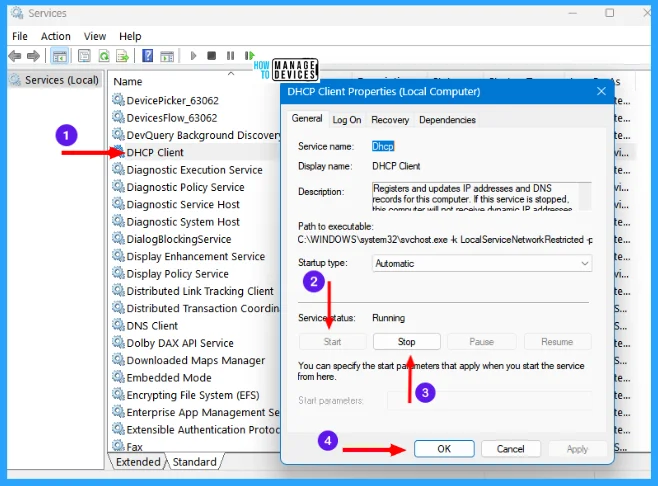This screenshot has width=658, height=486.
Task: Click the Pause button in the dialog
Action: 481,342
